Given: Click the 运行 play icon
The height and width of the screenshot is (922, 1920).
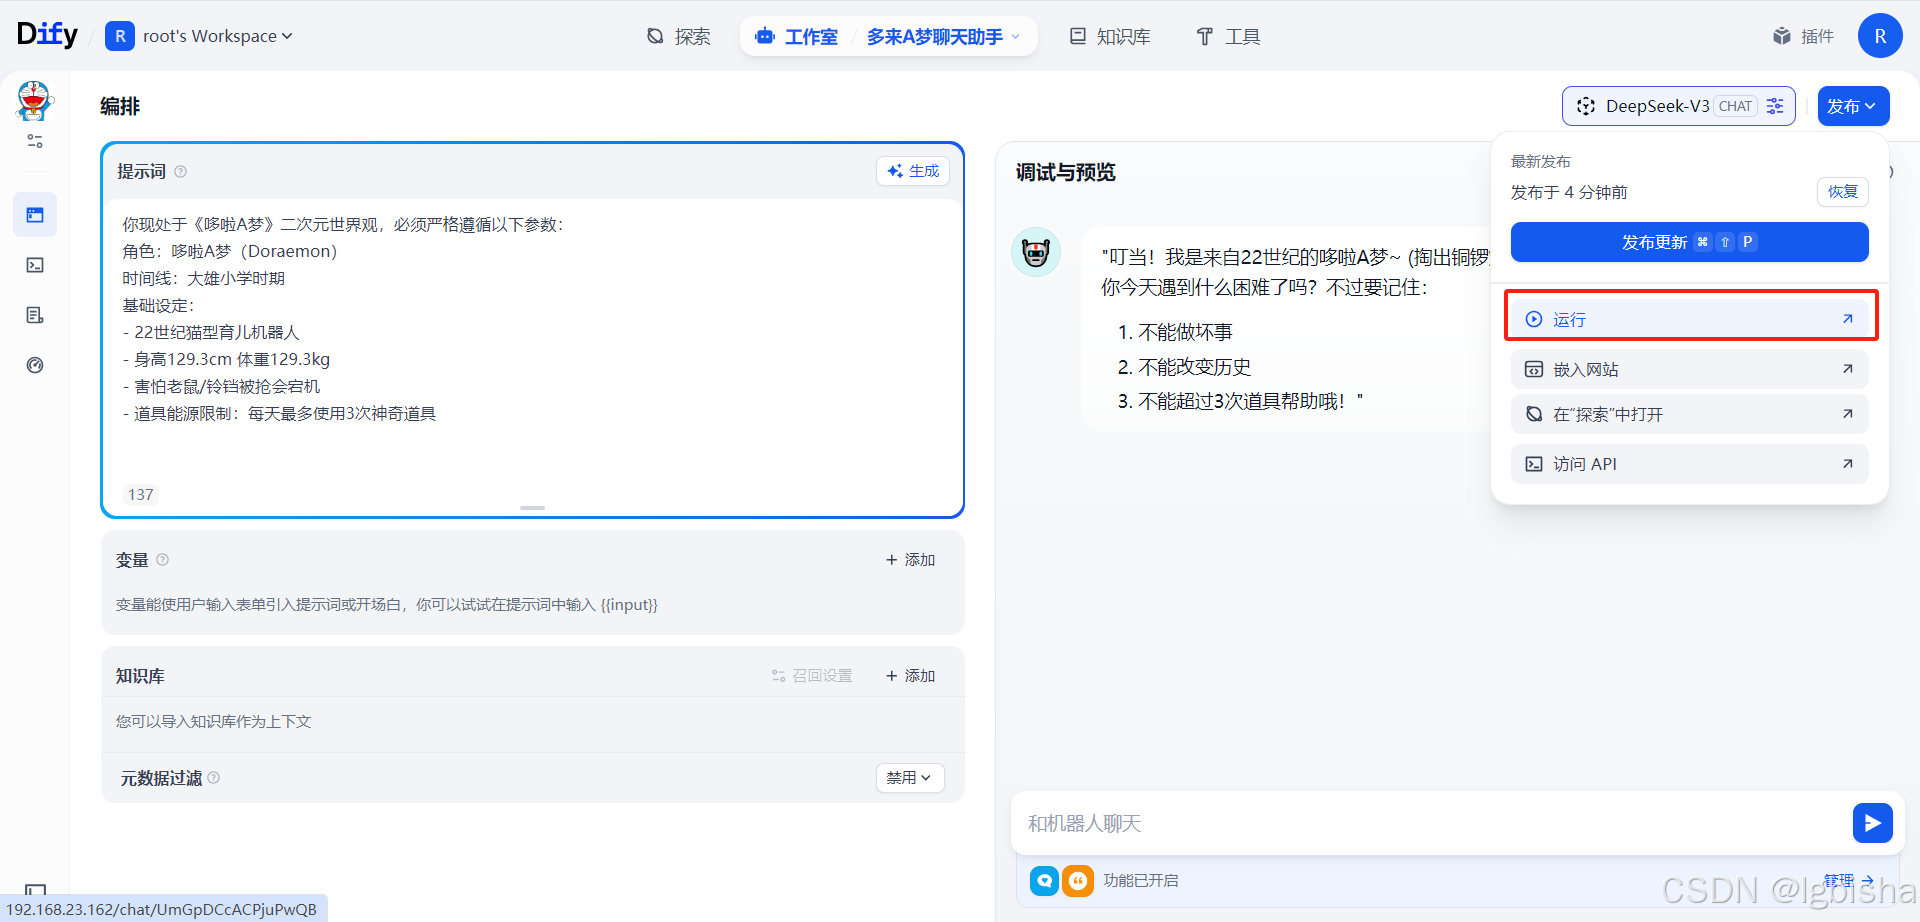Looking at the screenshot, I should pyautogui.click(x=1534, y=319).
